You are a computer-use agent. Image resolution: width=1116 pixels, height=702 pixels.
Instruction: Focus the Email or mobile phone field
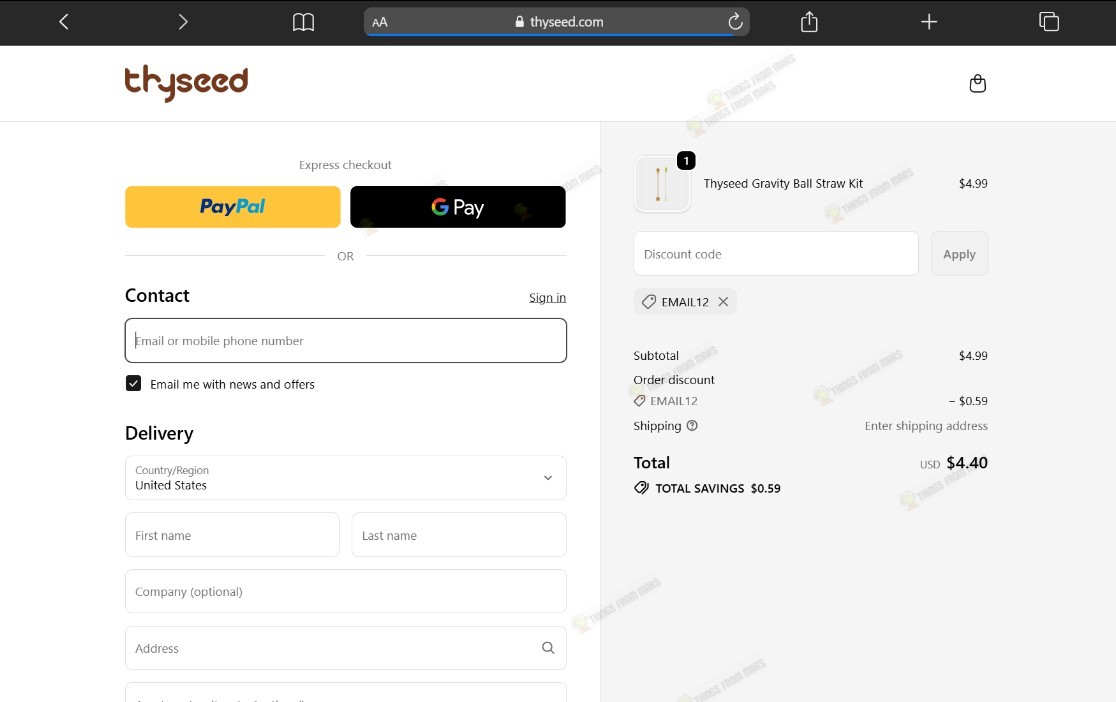coord(346,340)
